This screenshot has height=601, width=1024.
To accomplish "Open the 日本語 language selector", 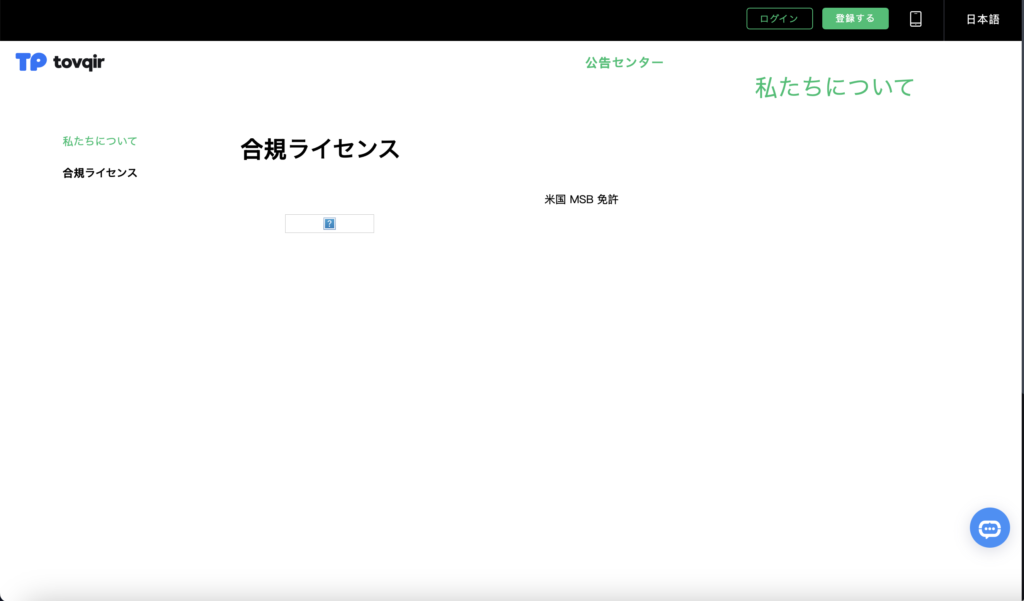I will coord(983,20).
